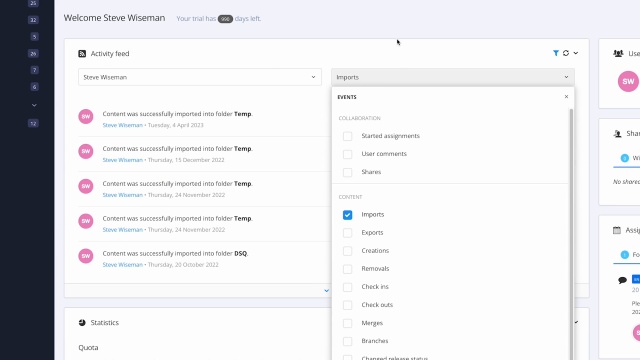Click the Activity feed RSS icon
Screen dimensions: 640x360
coord(82,53)
